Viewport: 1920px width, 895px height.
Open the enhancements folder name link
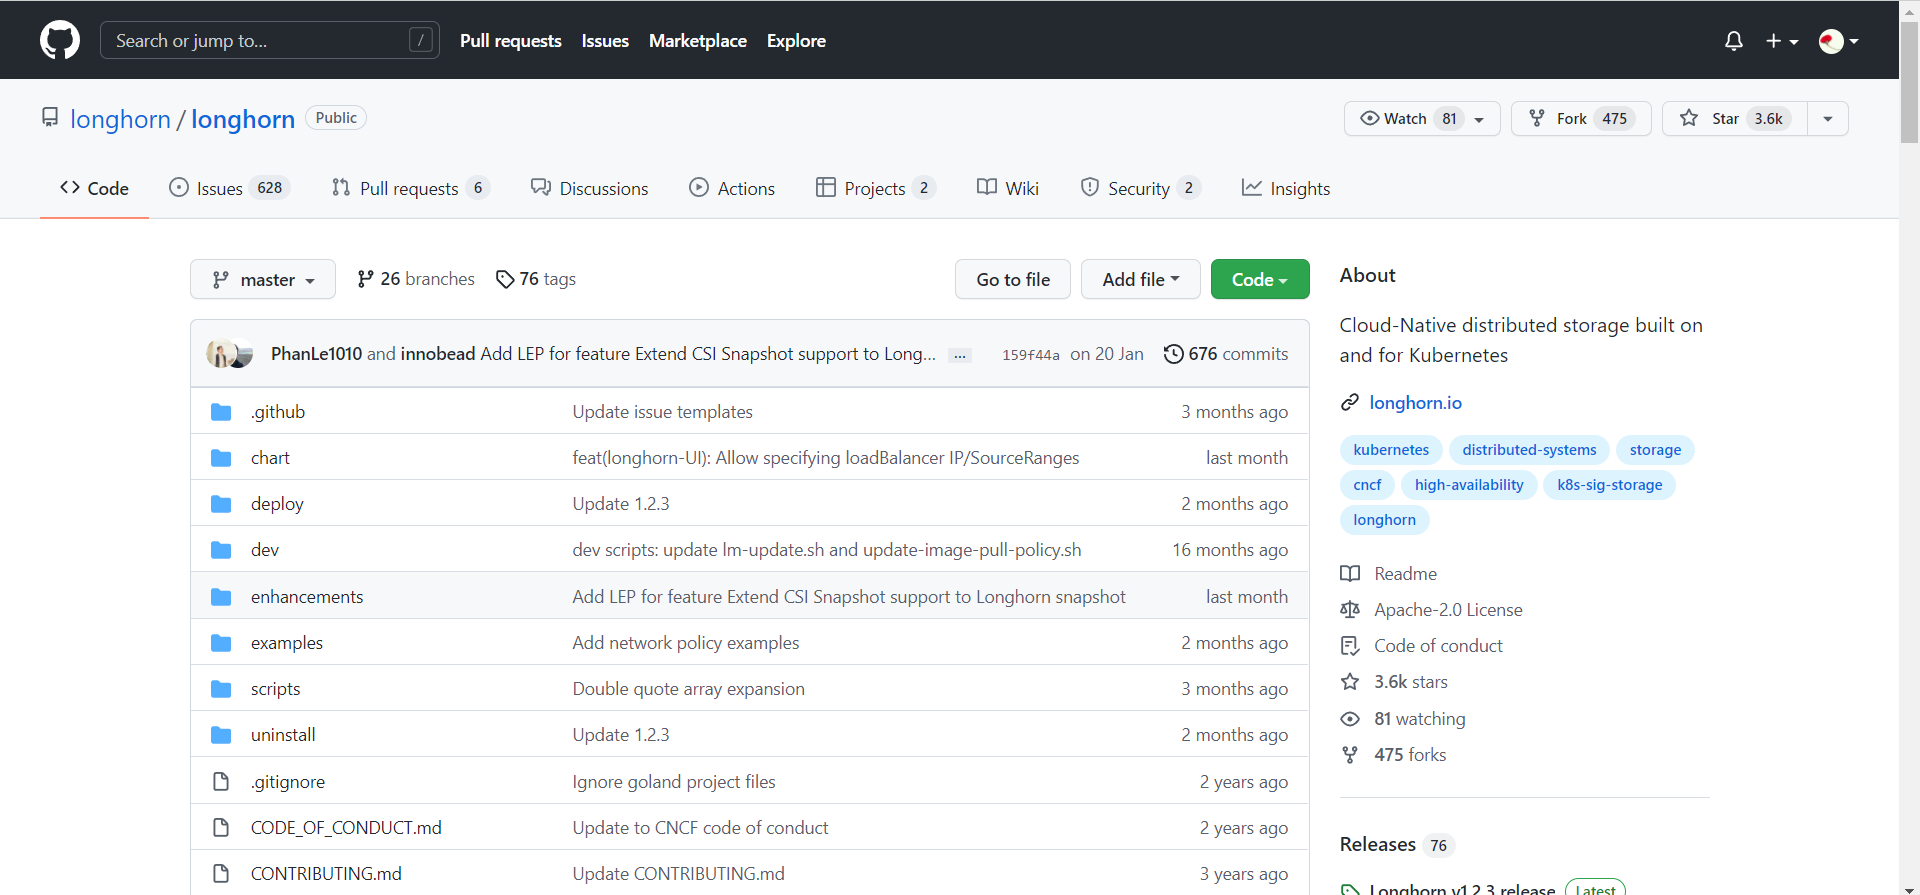coord(307,597)
